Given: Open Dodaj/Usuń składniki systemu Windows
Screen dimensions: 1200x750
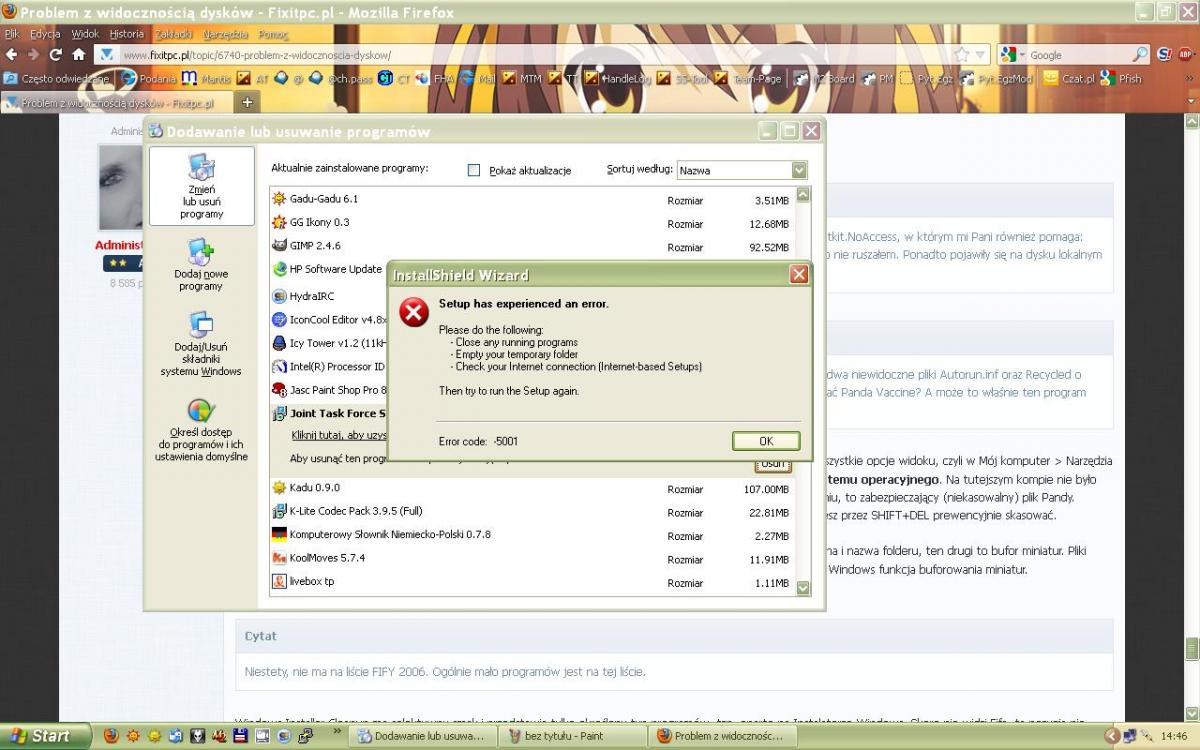Looking at the screenshot, I should click(x=201, y=343).
